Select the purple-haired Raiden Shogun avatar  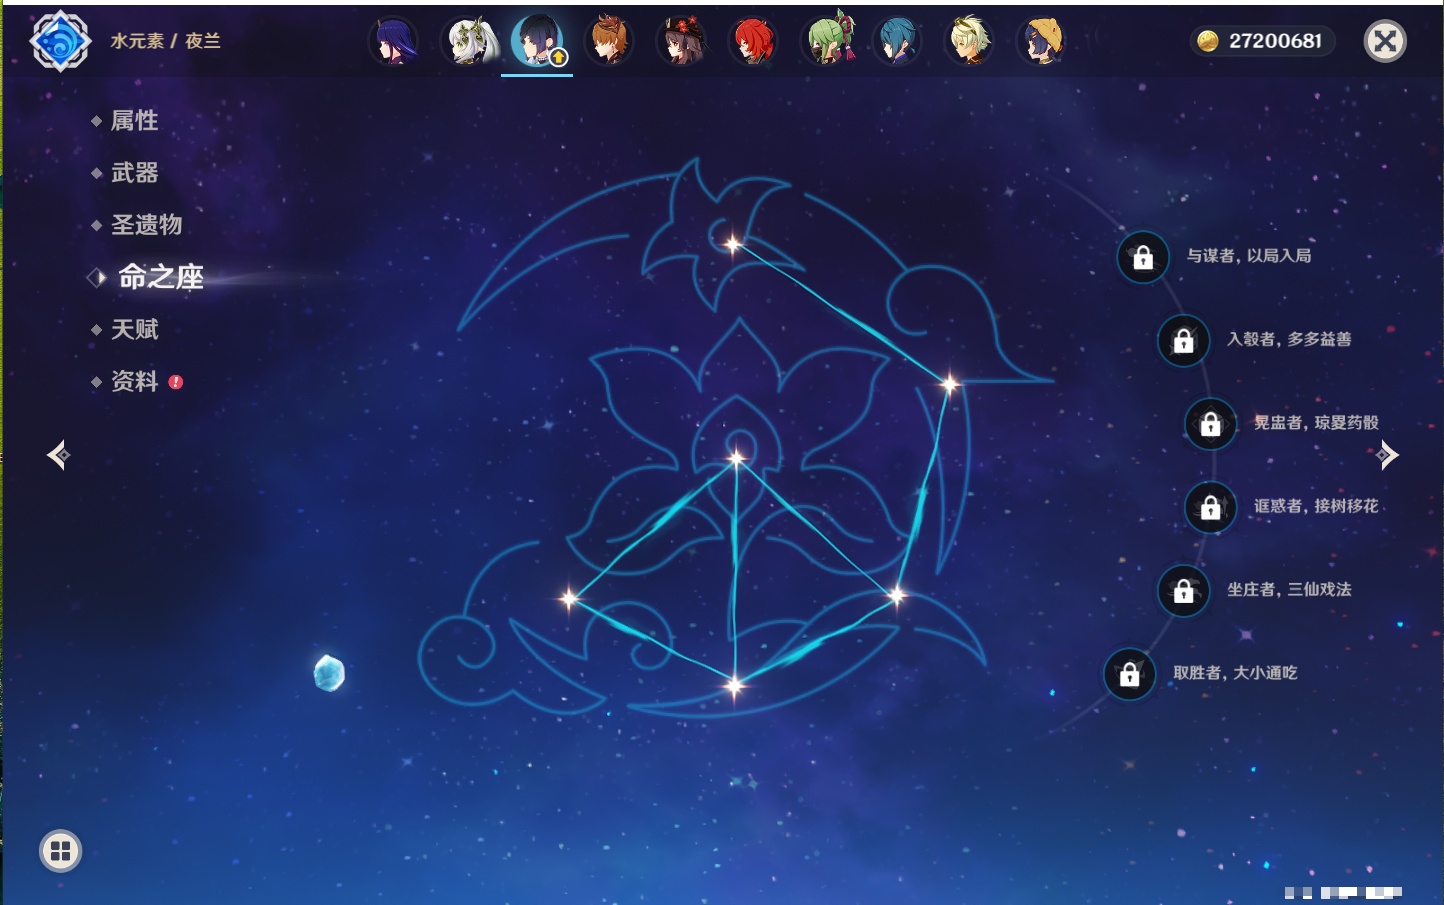pyautogui.click(x=394, y=42)
